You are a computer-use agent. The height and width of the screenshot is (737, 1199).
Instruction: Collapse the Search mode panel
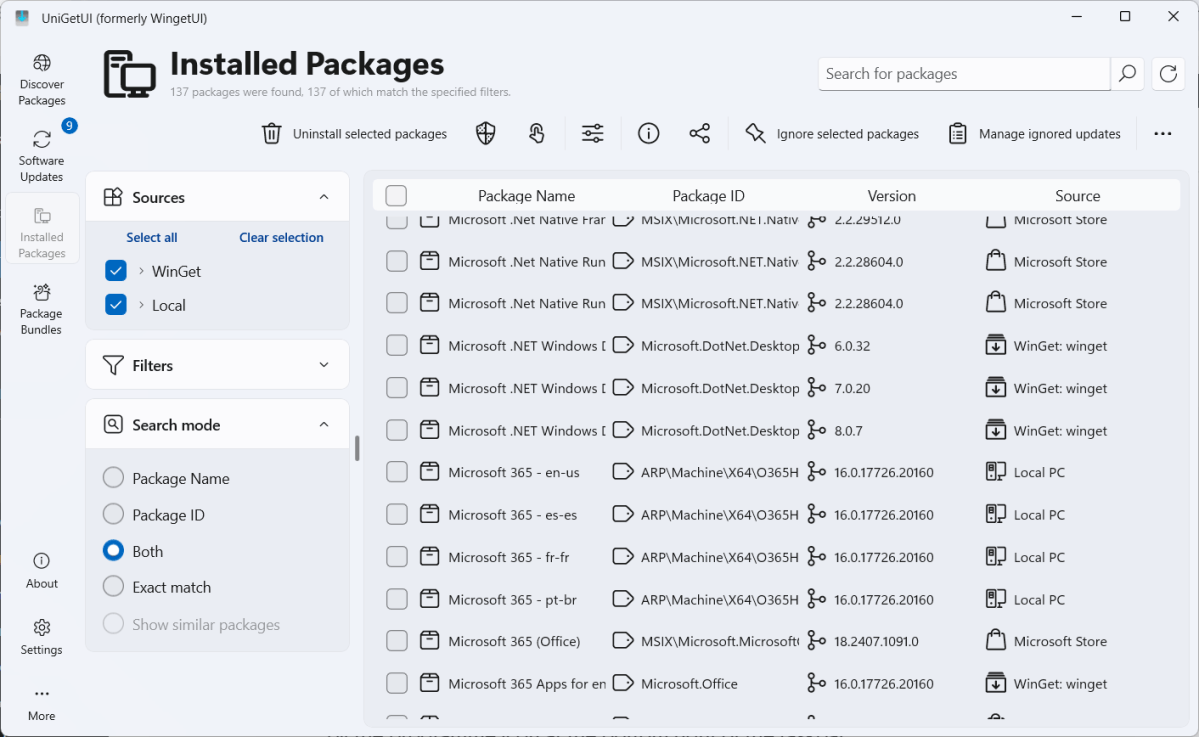(x=324, y=425)
